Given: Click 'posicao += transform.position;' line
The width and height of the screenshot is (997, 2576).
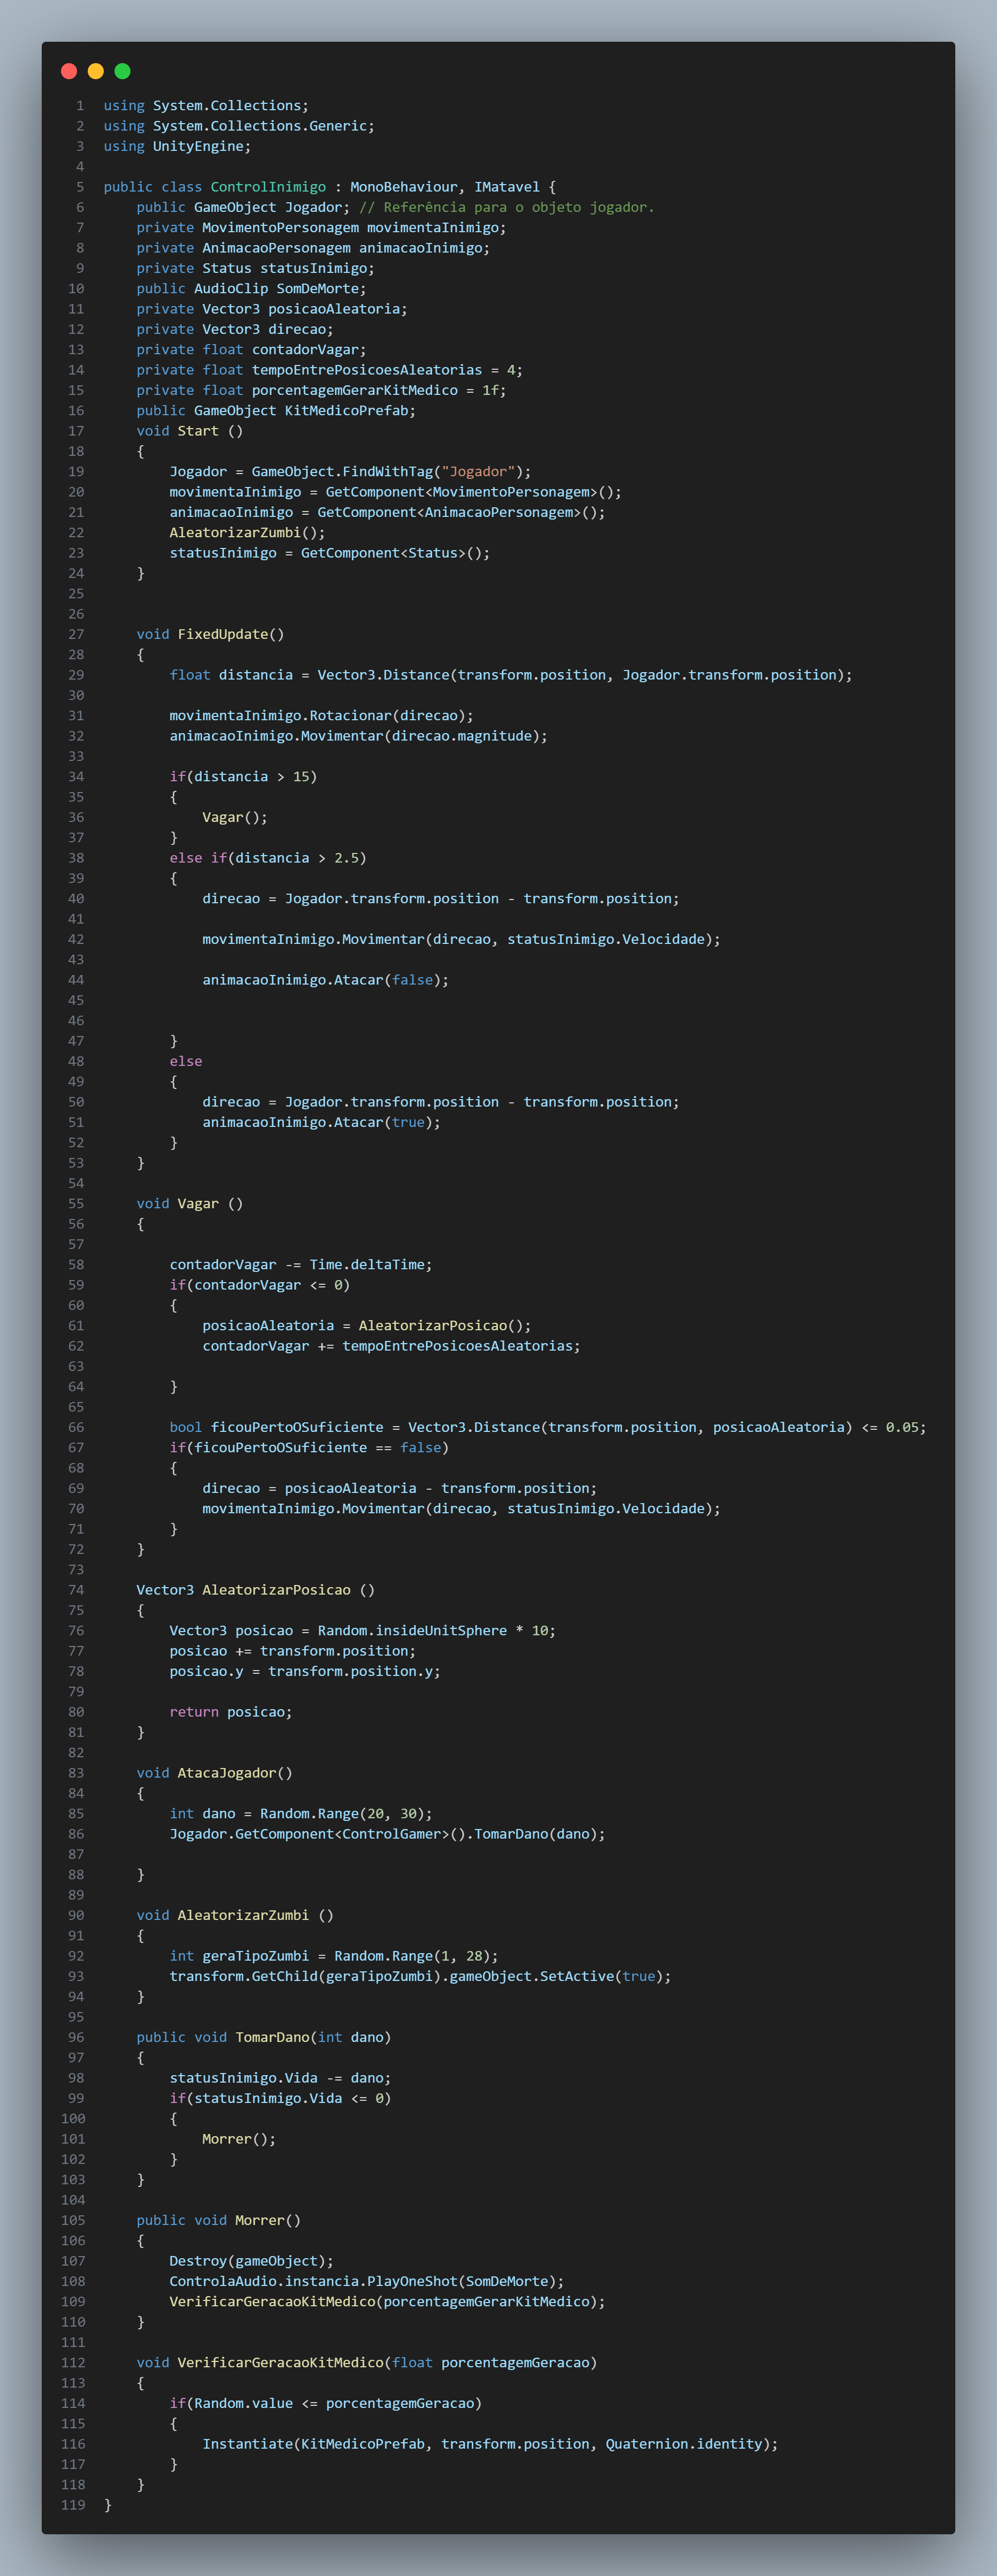Looking at the screenshot, I should click(x=292, y=1651).
